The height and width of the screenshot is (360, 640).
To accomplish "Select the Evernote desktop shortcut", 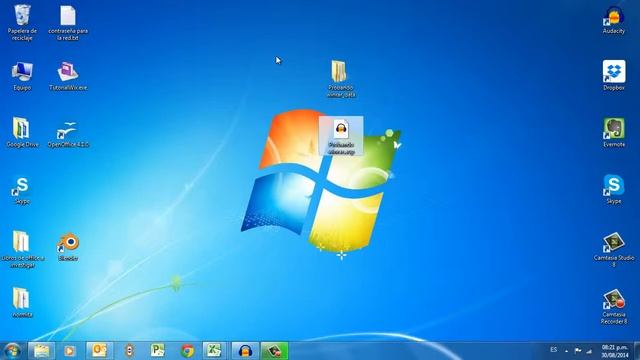I will [613, 133].
